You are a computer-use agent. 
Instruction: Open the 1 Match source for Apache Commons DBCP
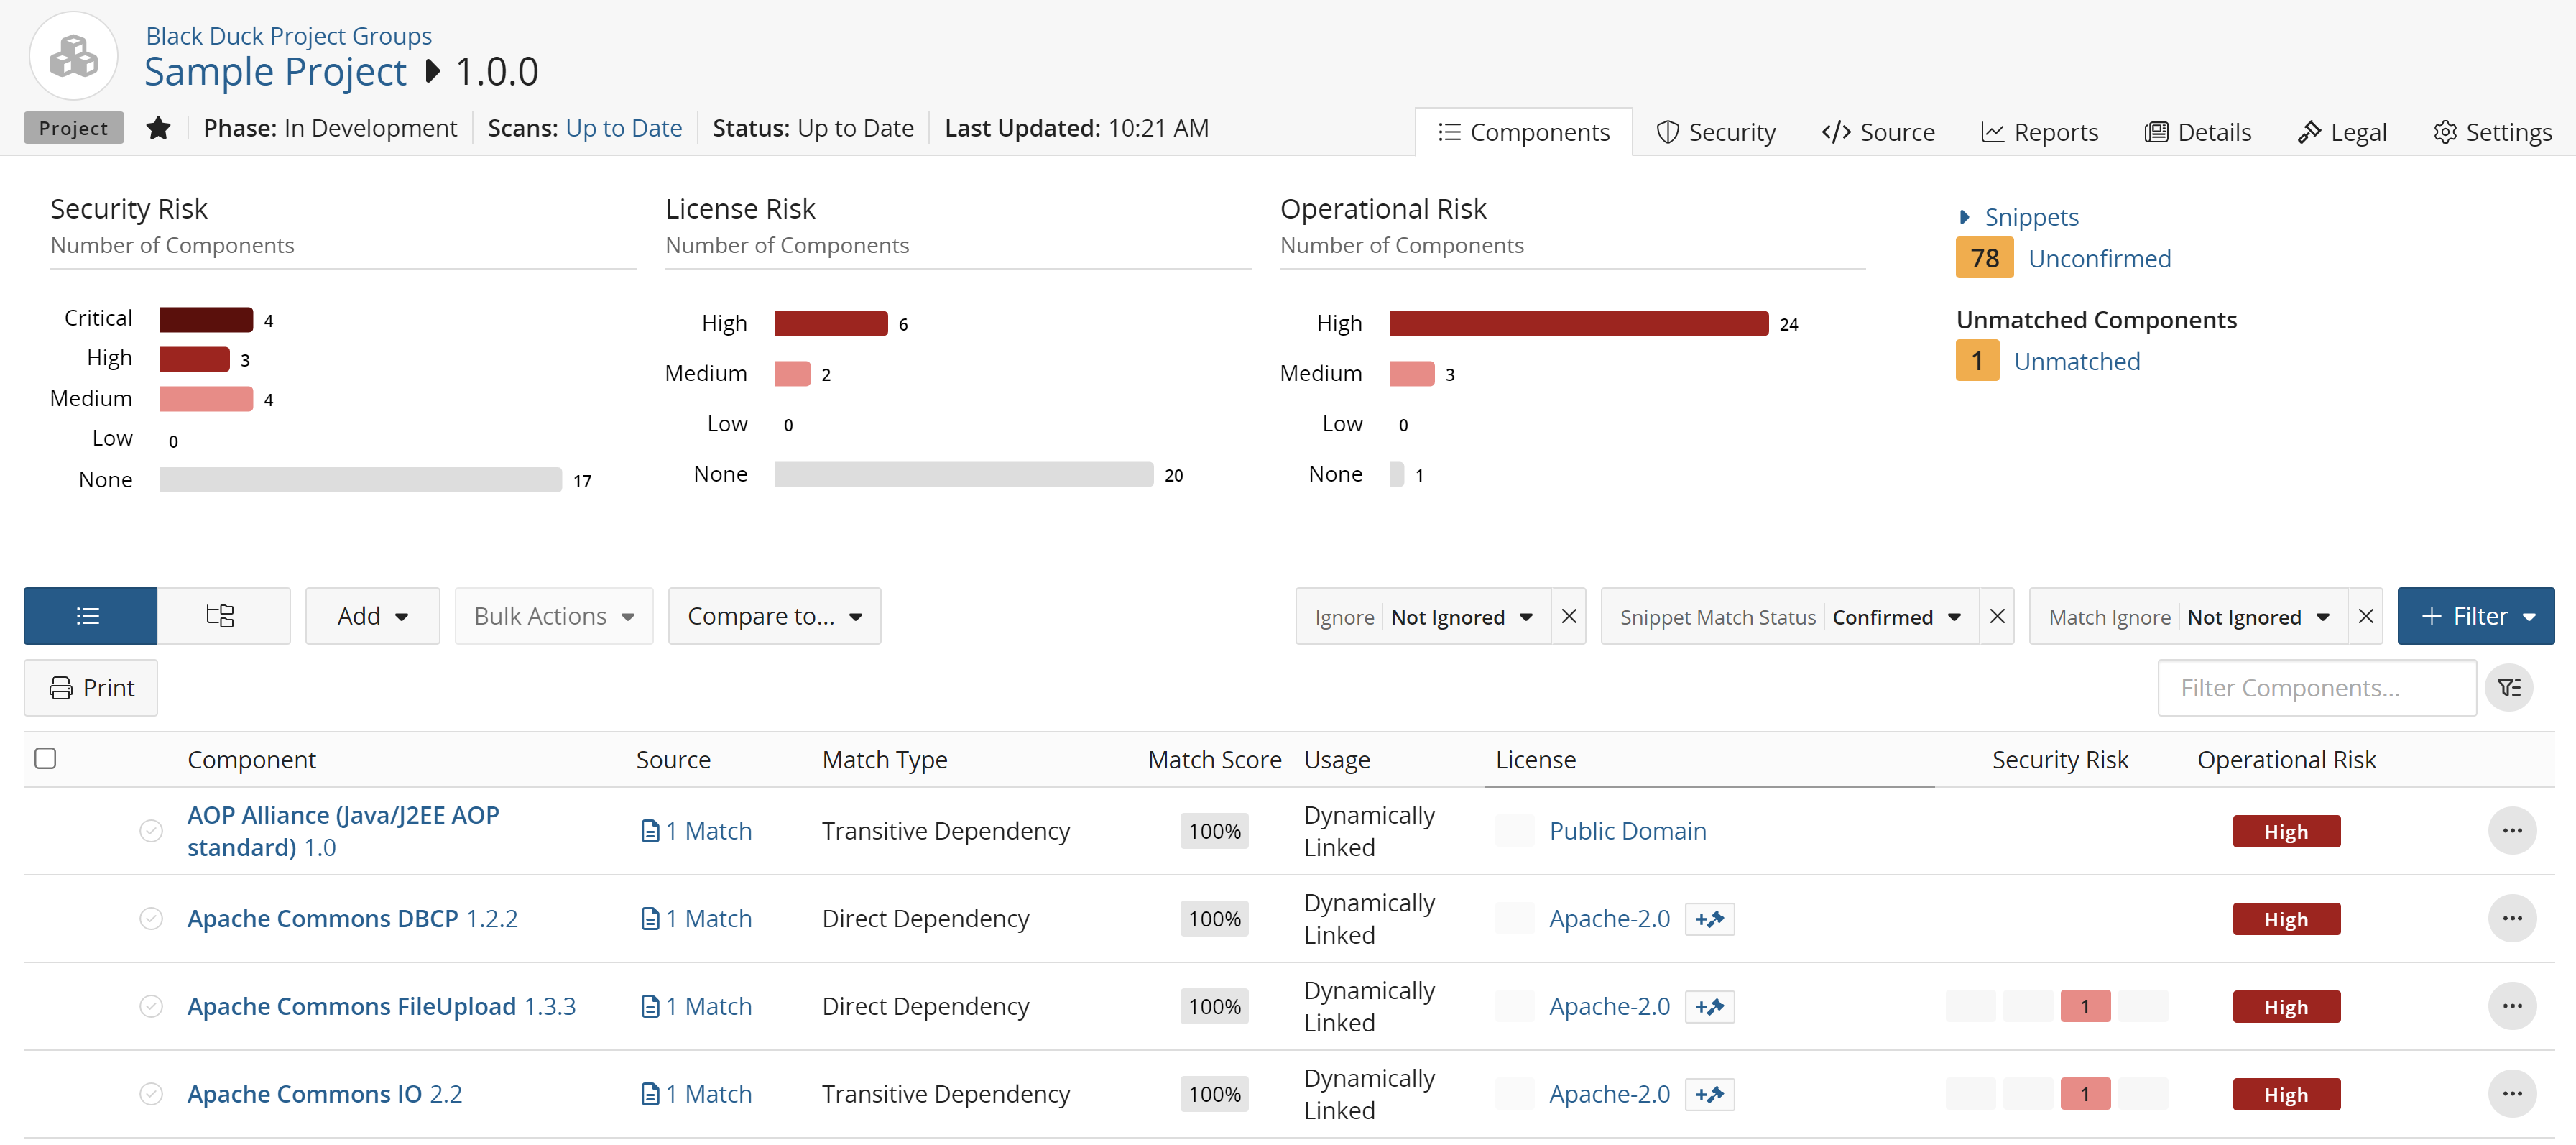[x=696, y=919]
